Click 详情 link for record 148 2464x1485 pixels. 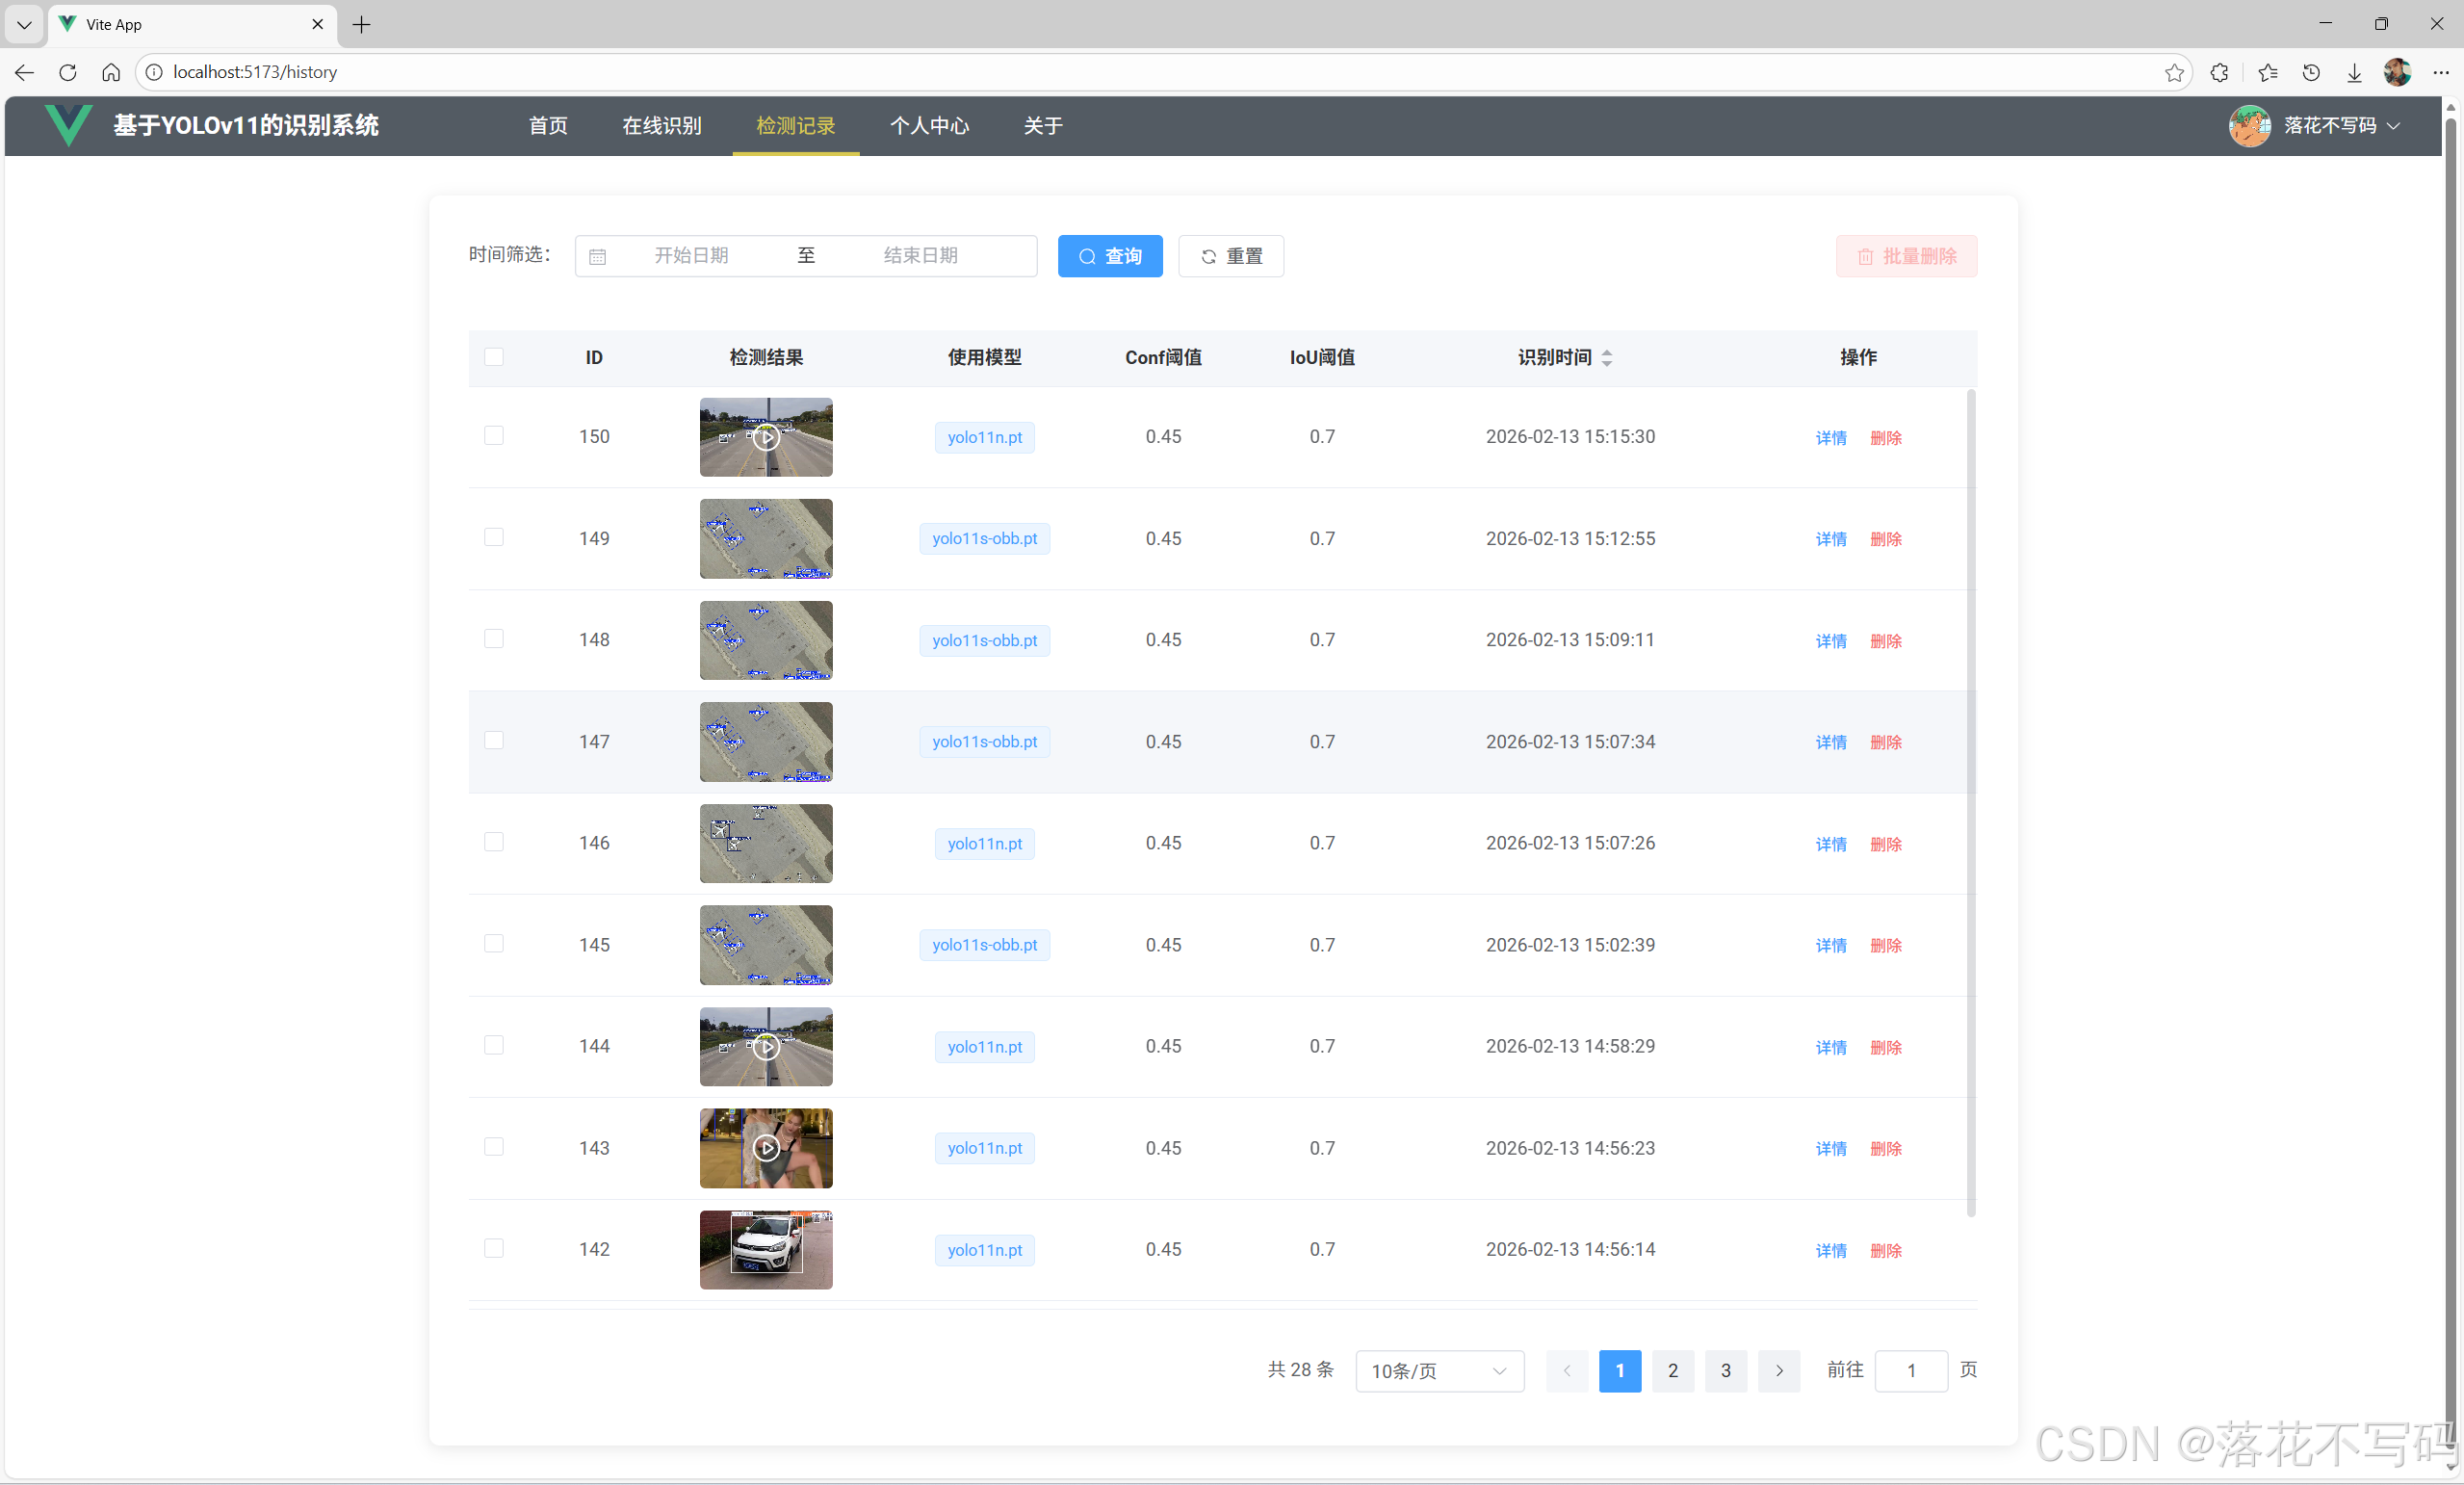tap(1831, 641)
